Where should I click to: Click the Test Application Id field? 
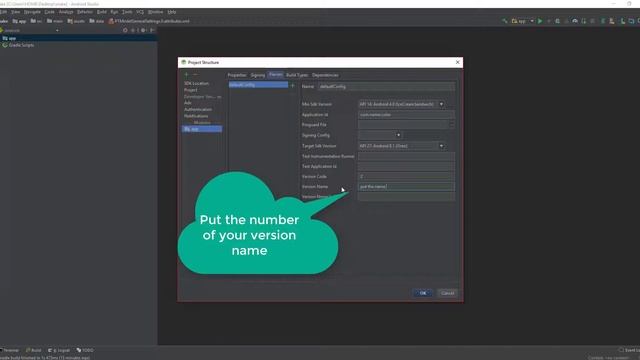[406, 167]
